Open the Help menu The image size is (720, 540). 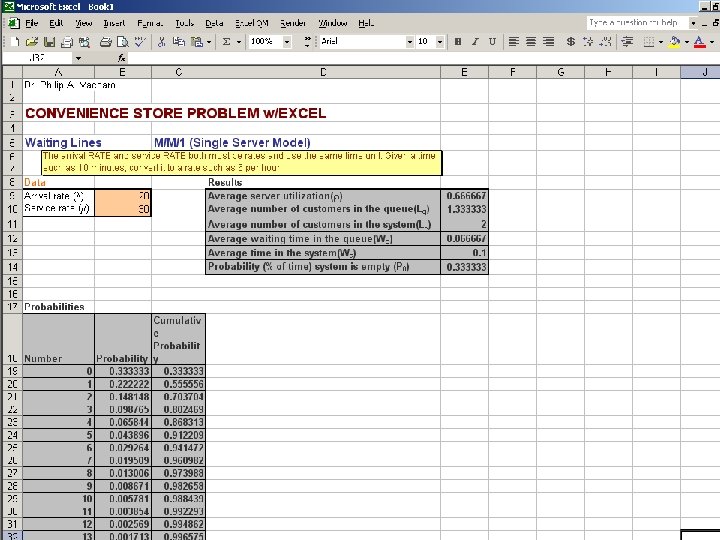[x=366, y=23]
